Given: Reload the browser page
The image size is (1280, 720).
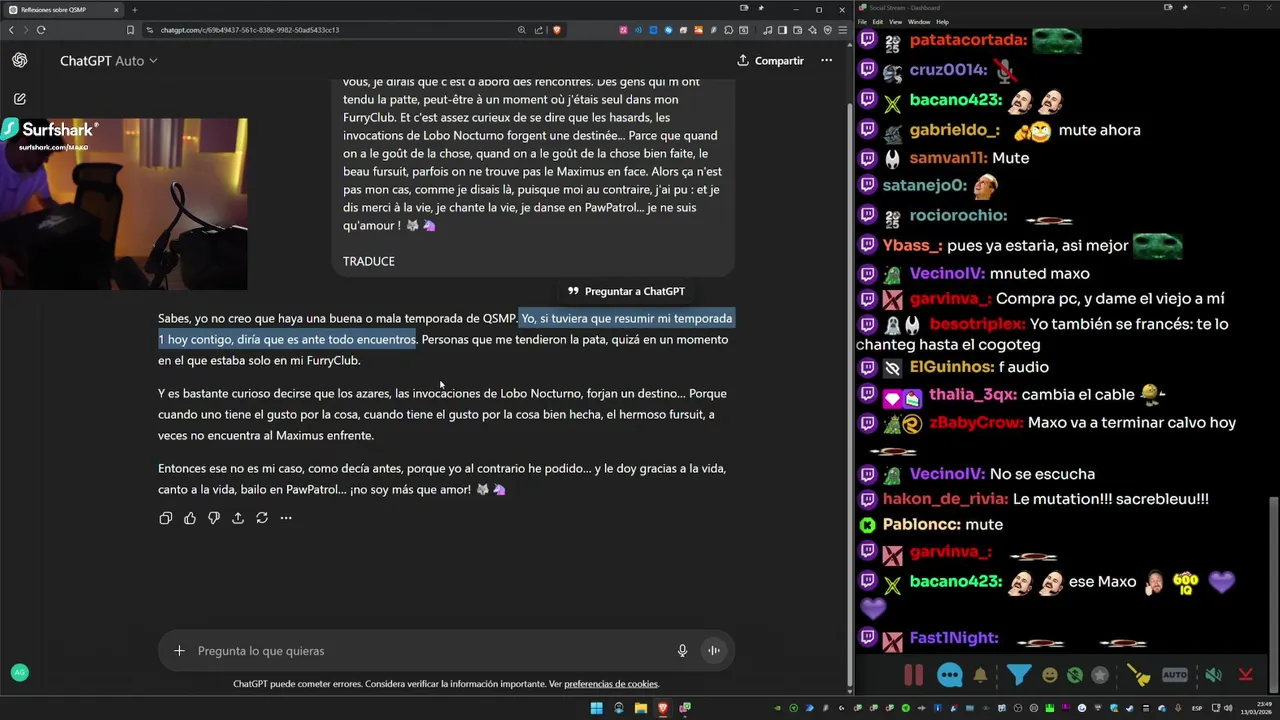Looking at the screenshot, I should [x=41, y=30].
